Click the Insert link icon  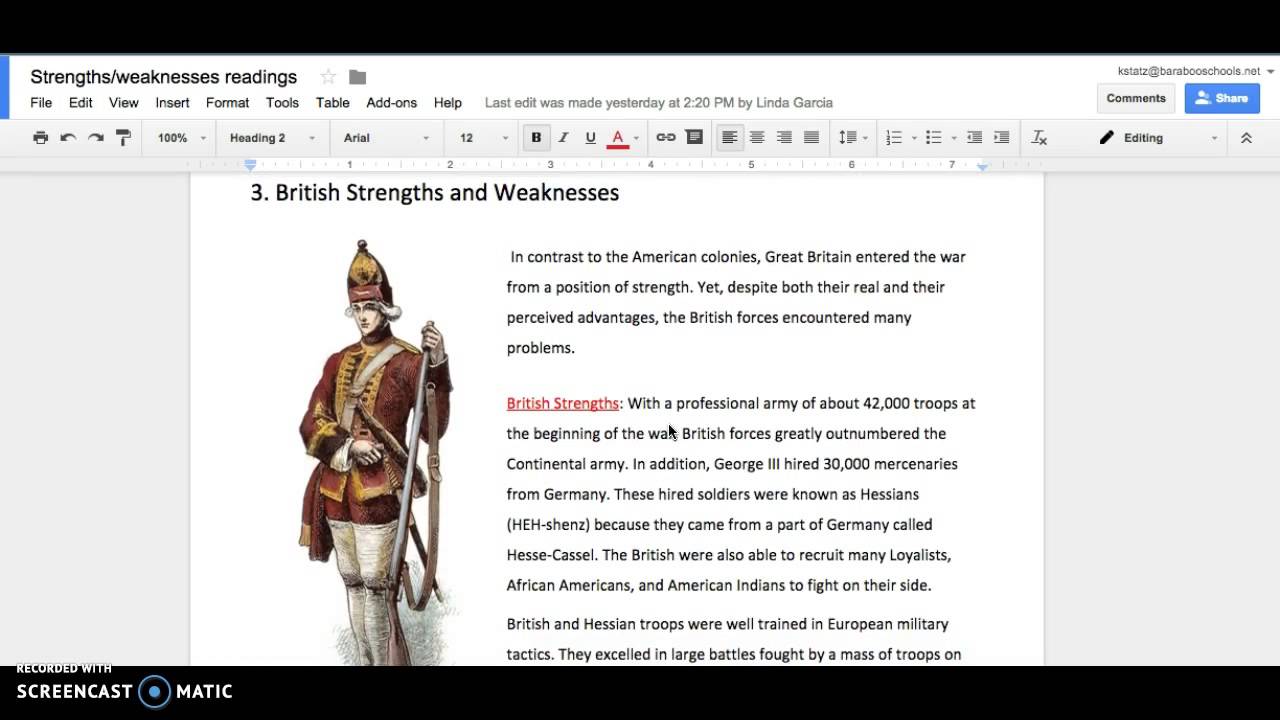[666, 138]
